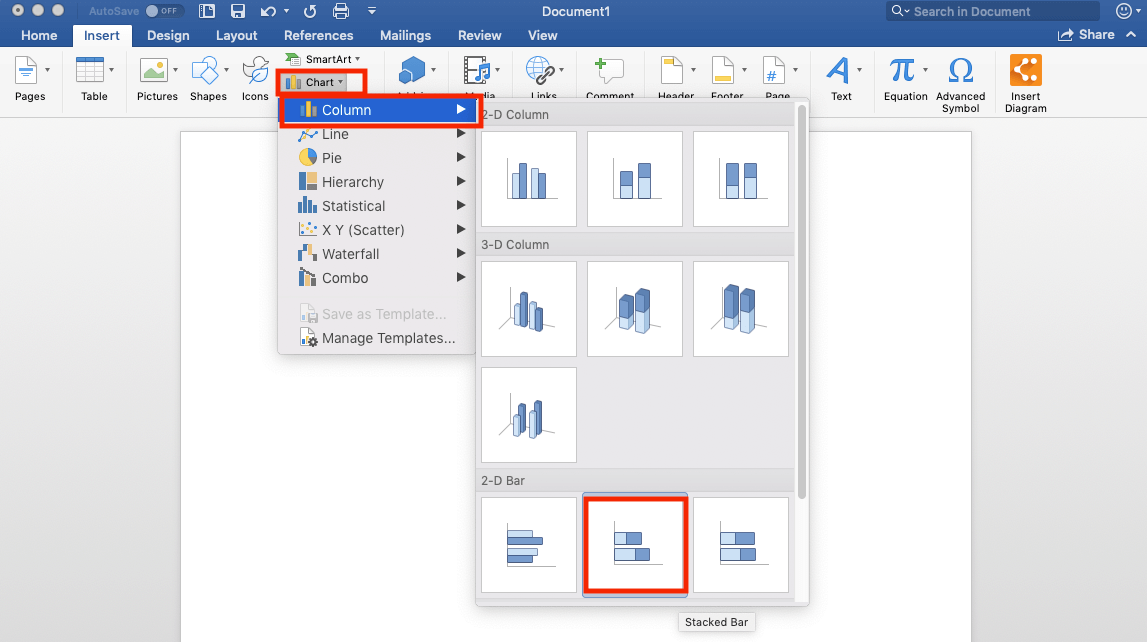The height and width of the screenshot is (642, 1147).
Task: Click the Chart button in the ribbon
Action: tap(315, 83)
